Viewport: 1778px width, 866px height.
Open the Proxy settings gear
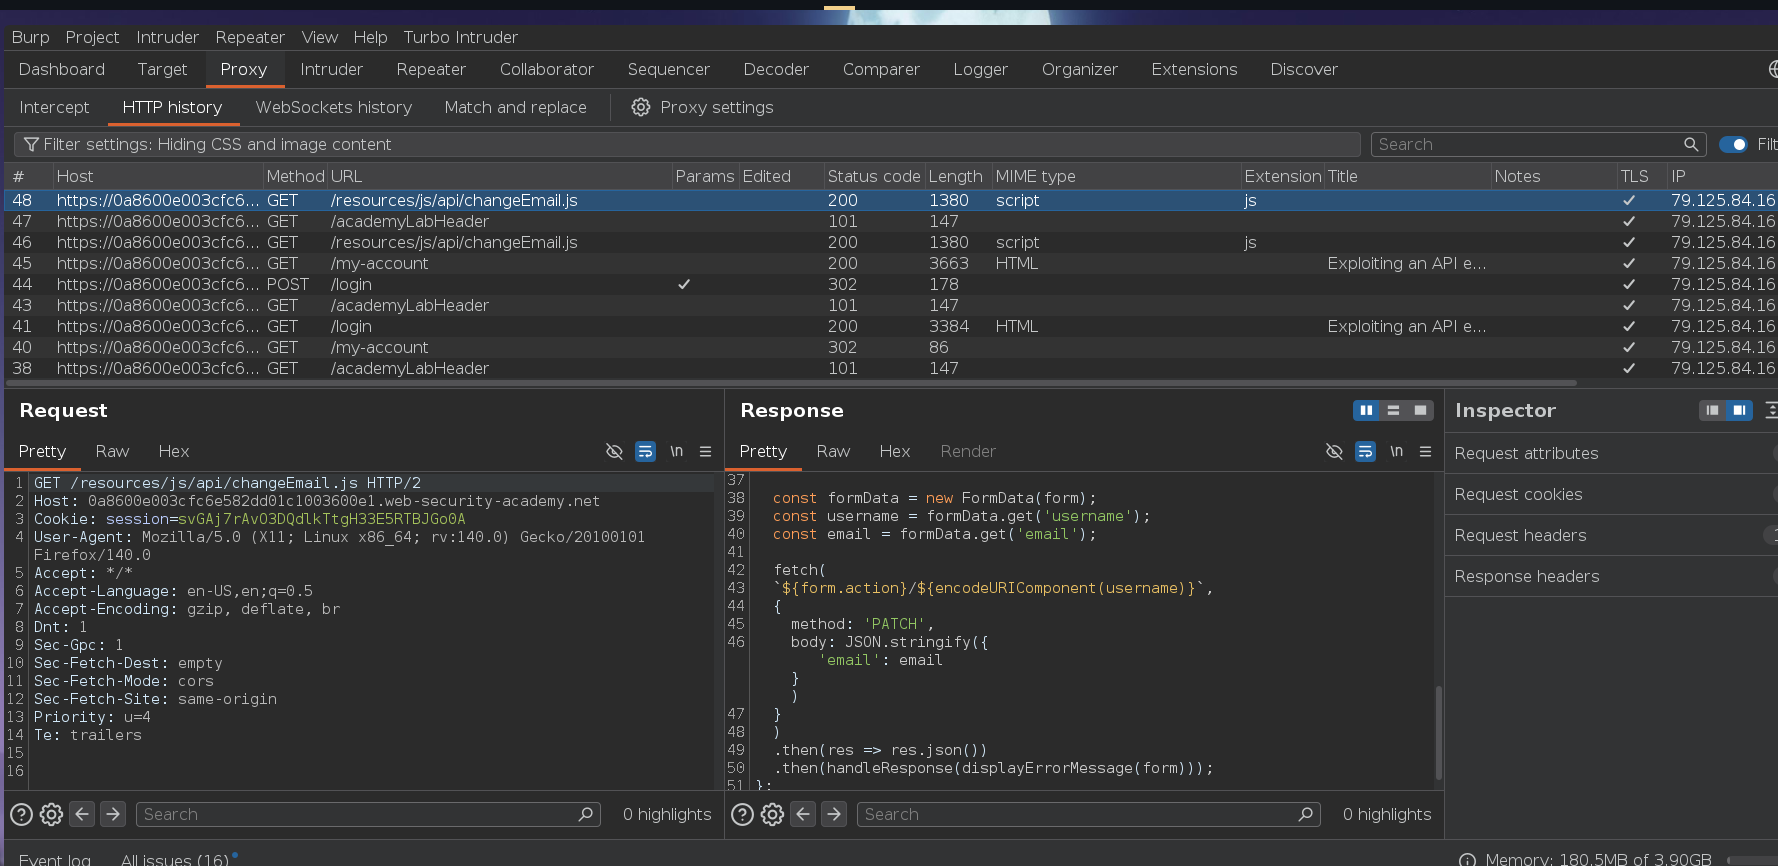pyautogui.click(x=641, y=107)
